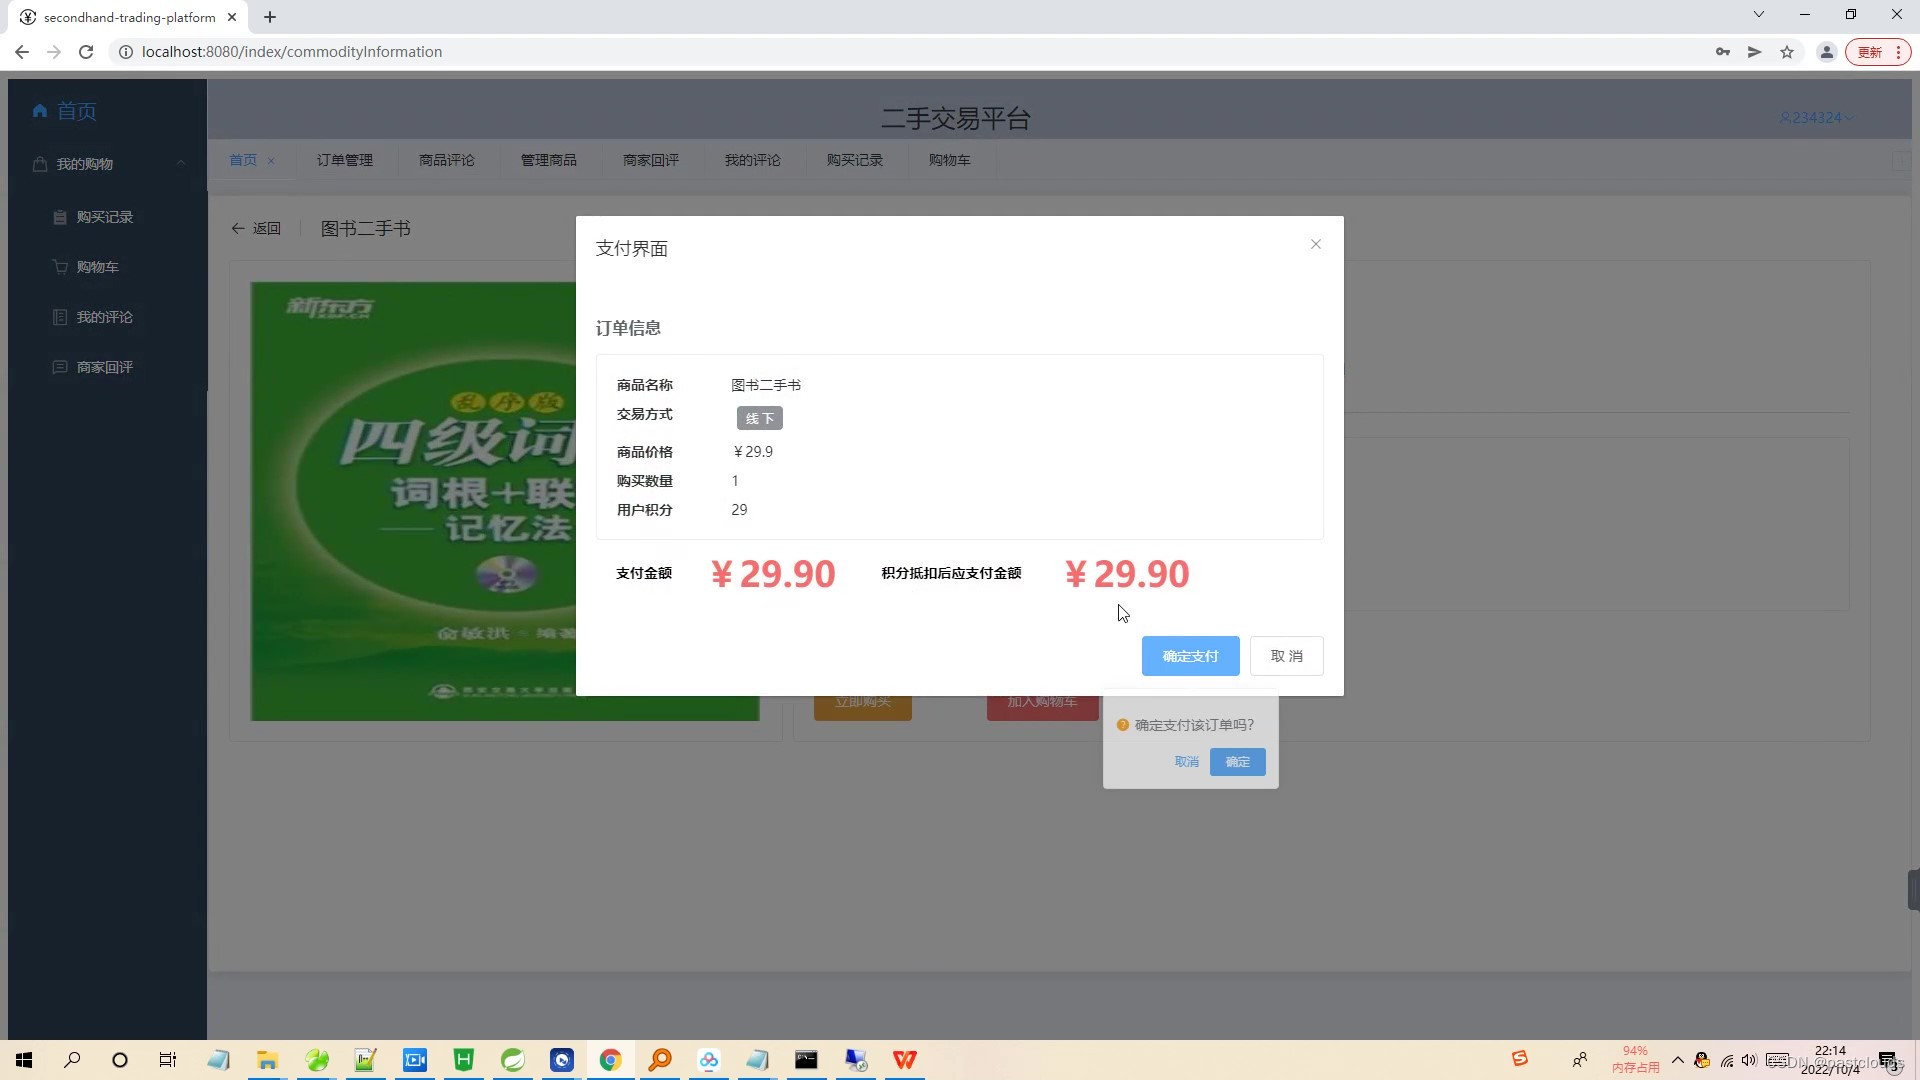Open the 管理商品 tab
This screenshot has height=1080, width=1920.
[x=548, y=159]
